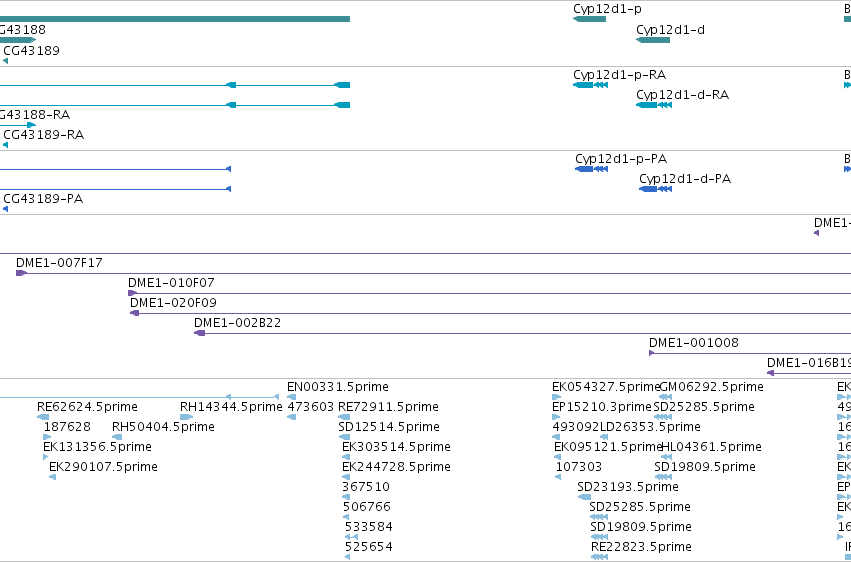Open the DME1-001O08 clone label

(694, 343)
